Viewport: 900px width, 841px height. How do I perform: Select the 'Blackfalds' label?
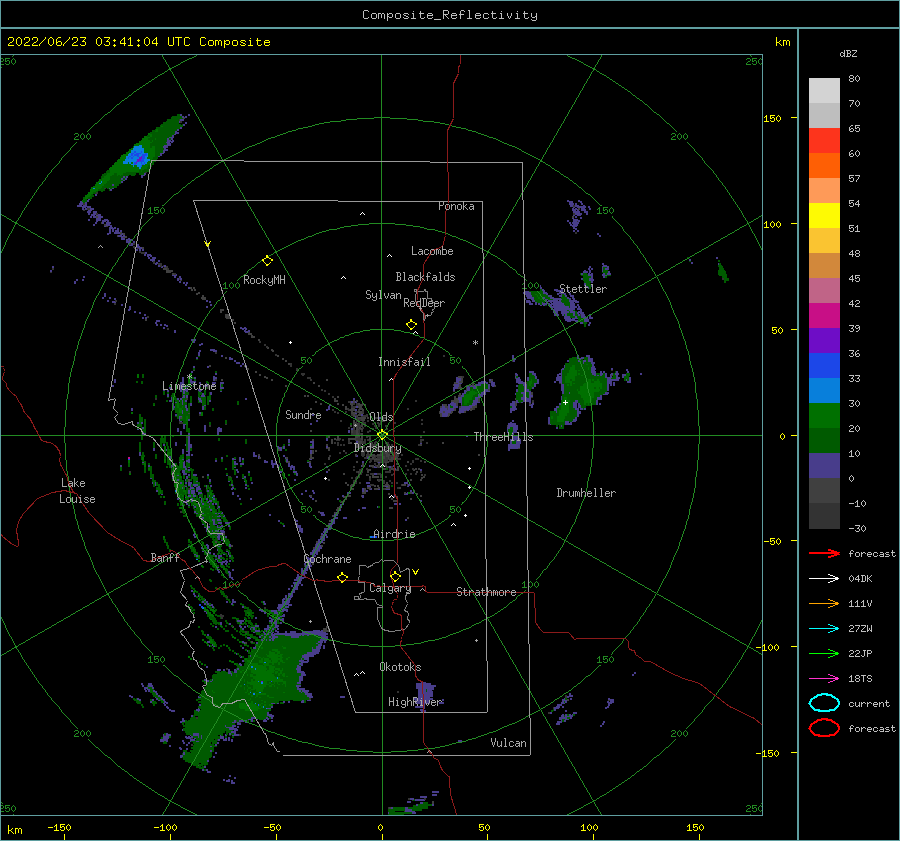(425, 277)
